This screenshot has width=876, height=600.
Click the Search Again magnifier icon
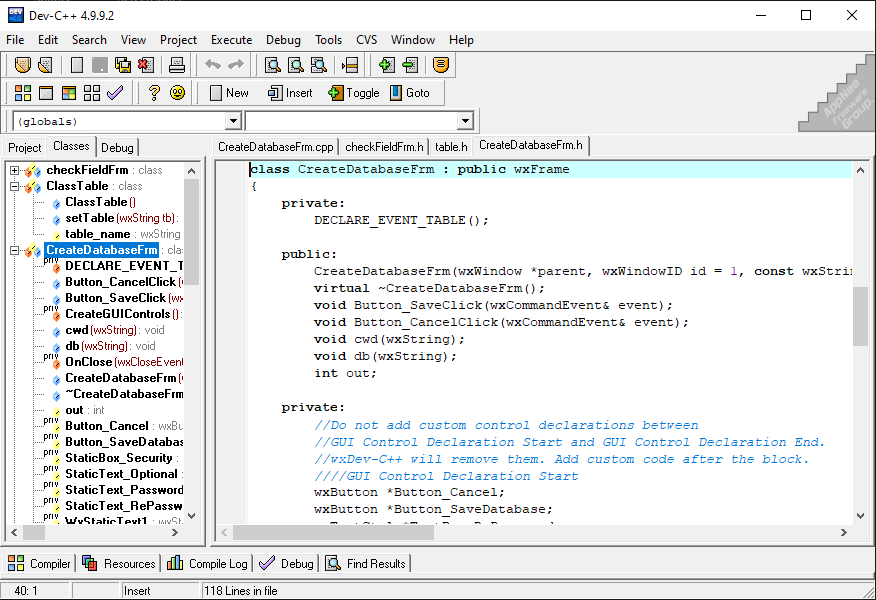318,65
